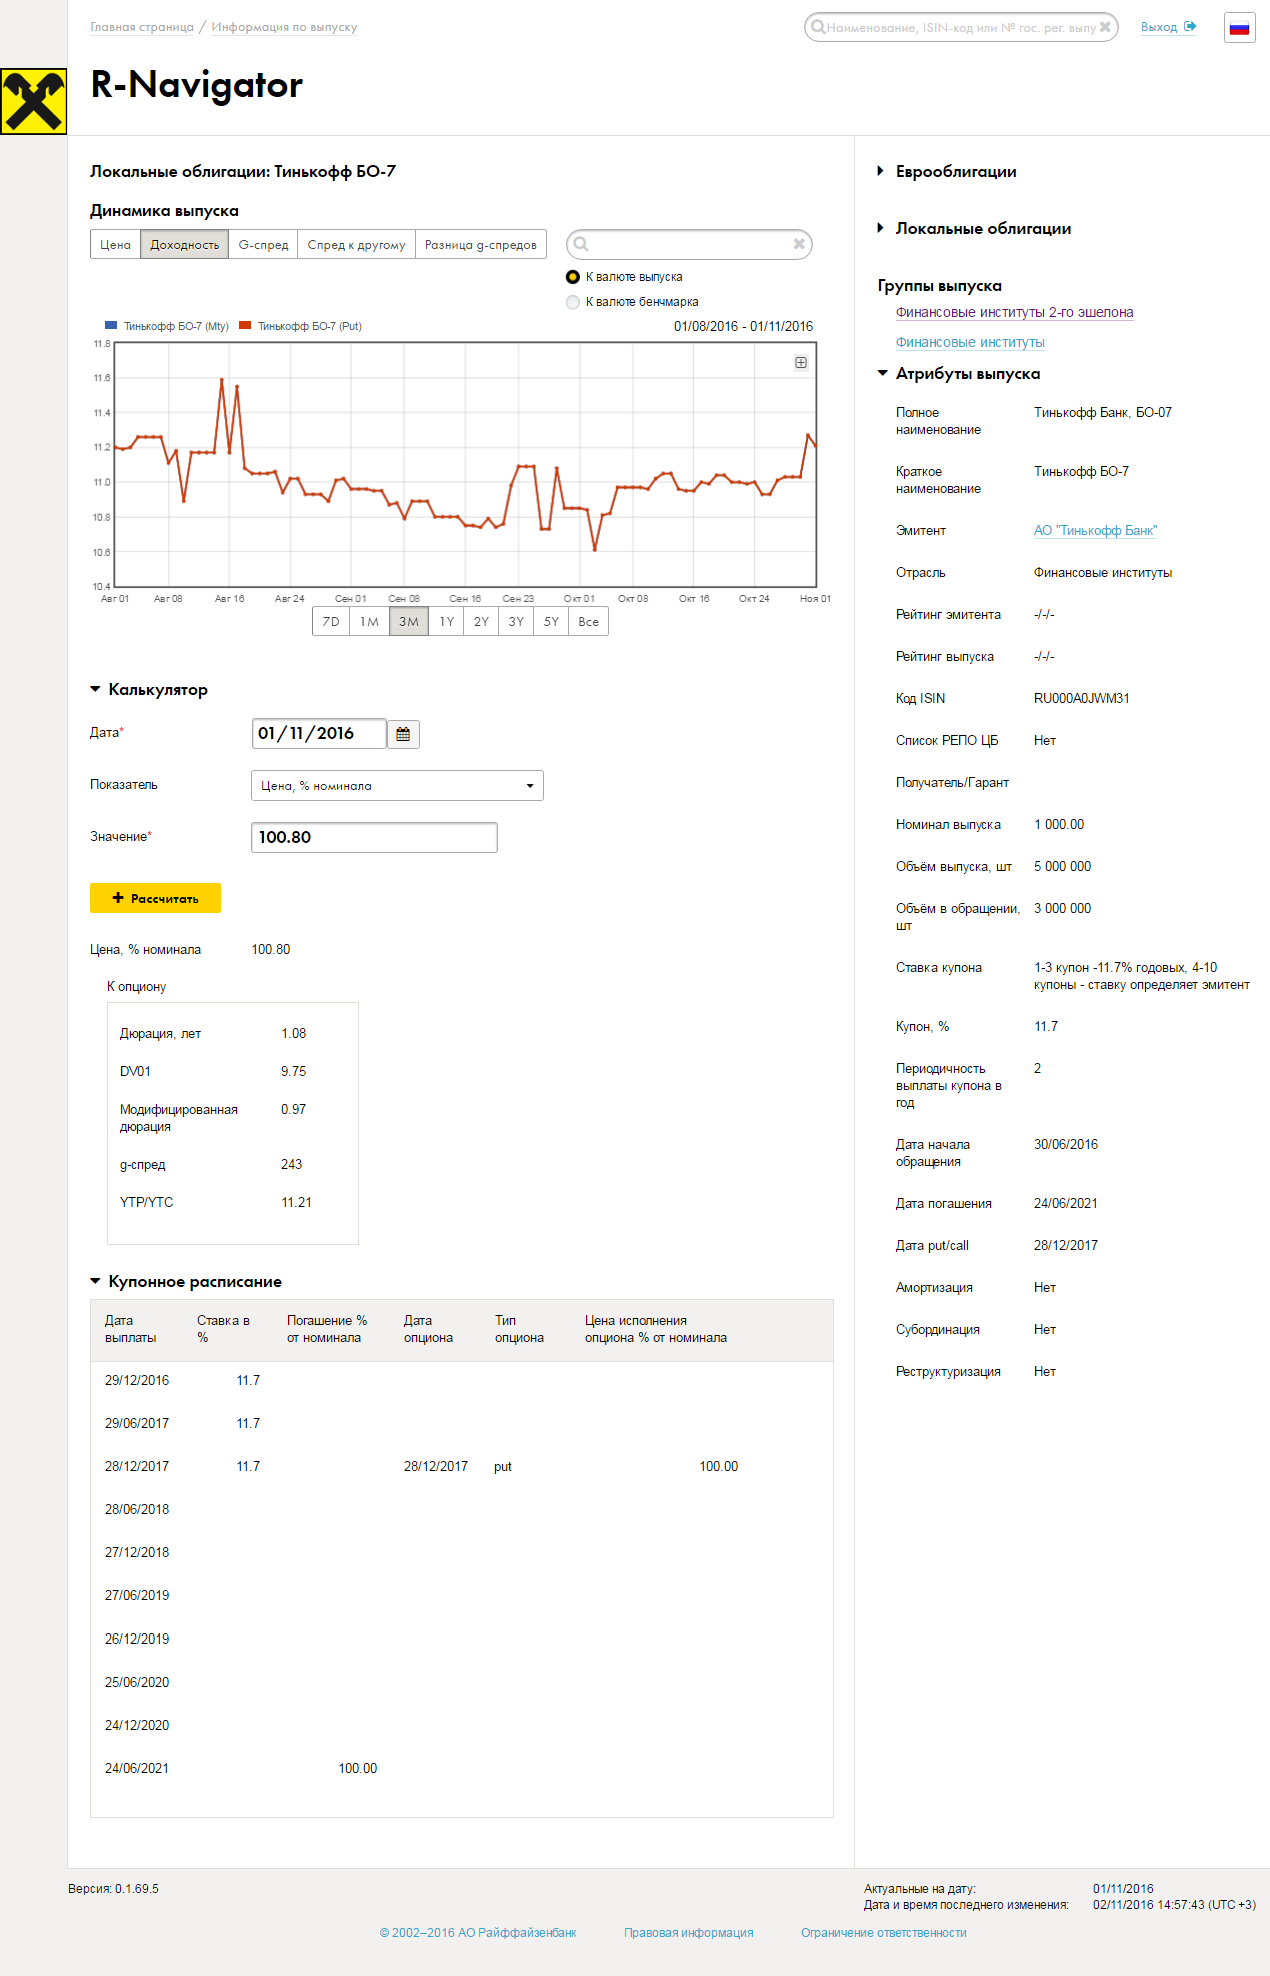
Task: Switch to the Цена tab
Action: point(115,245)
